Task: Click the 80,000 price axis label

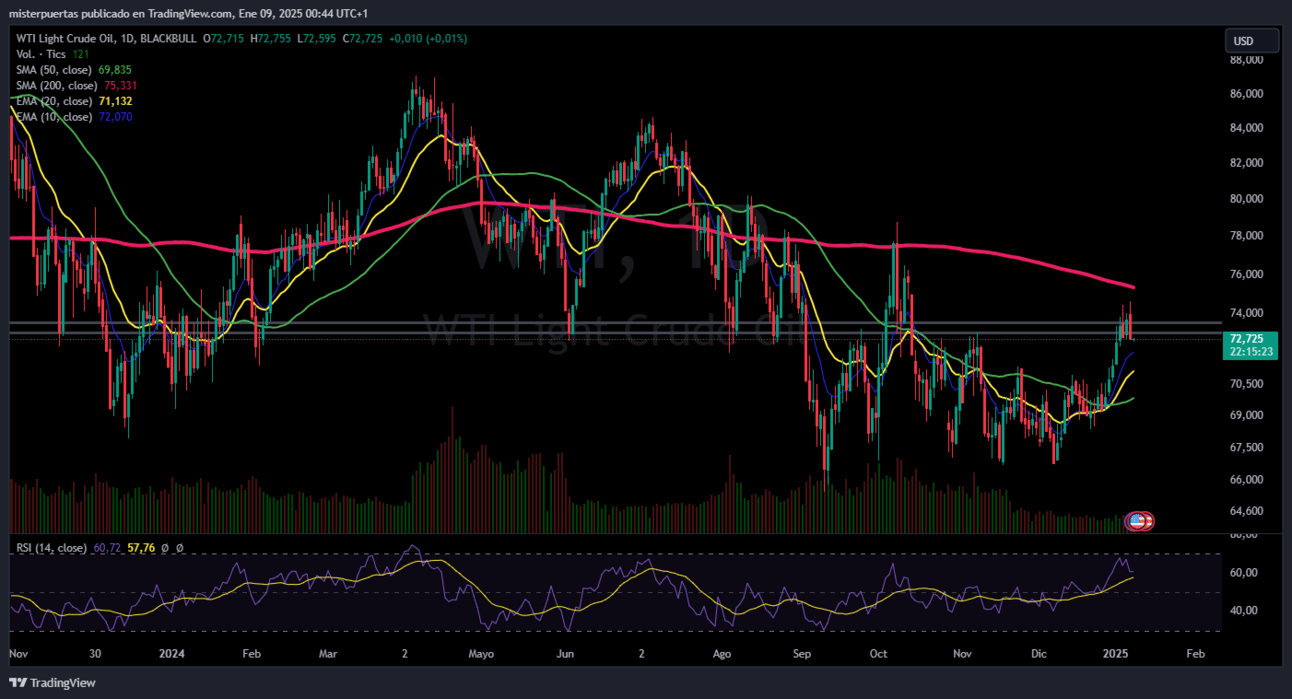Action: click(1247, 199)
